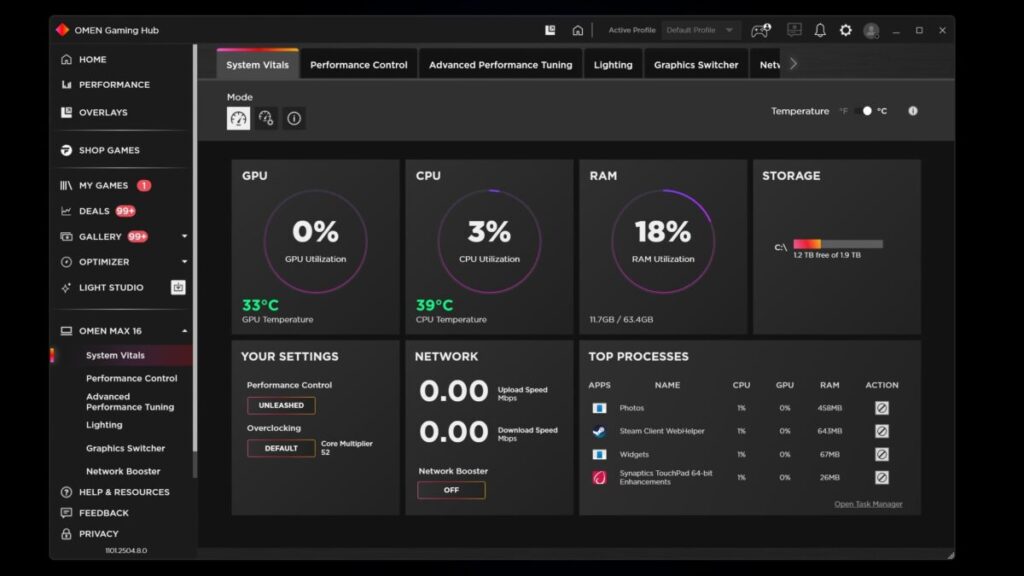Select Performance Control in the sidebar tree

click(131, 378)
